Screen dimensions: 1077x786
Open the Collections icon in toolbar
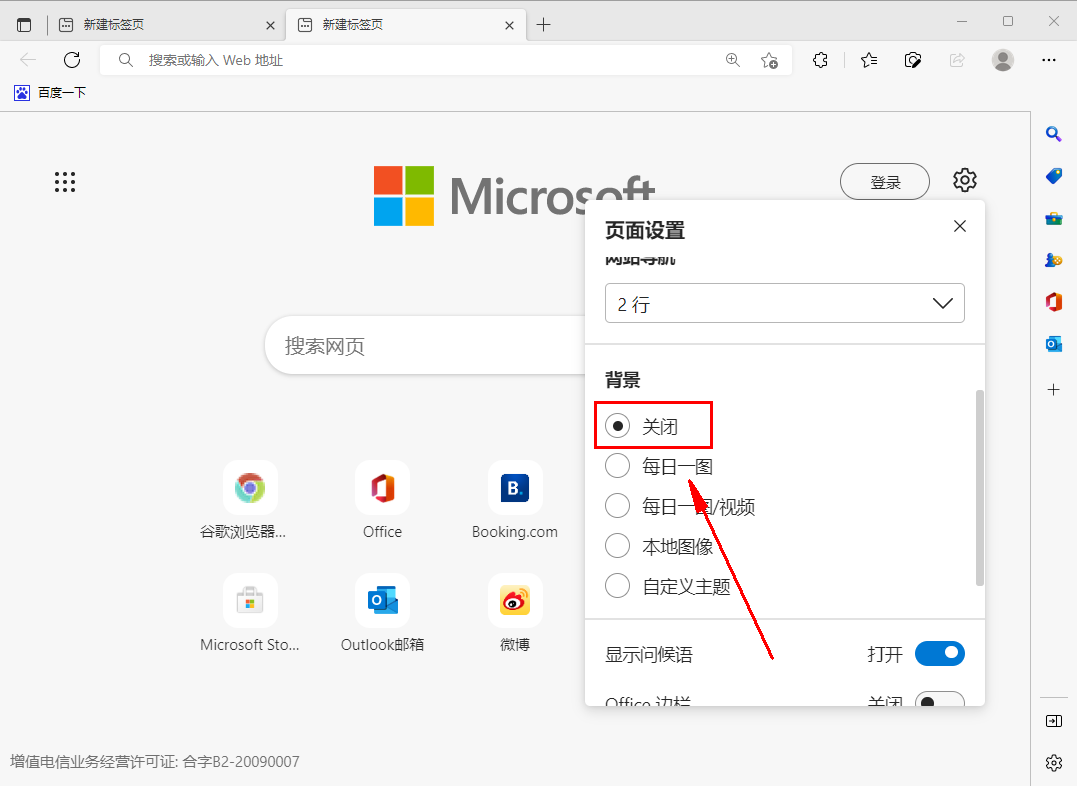click(x=912, y=60)
